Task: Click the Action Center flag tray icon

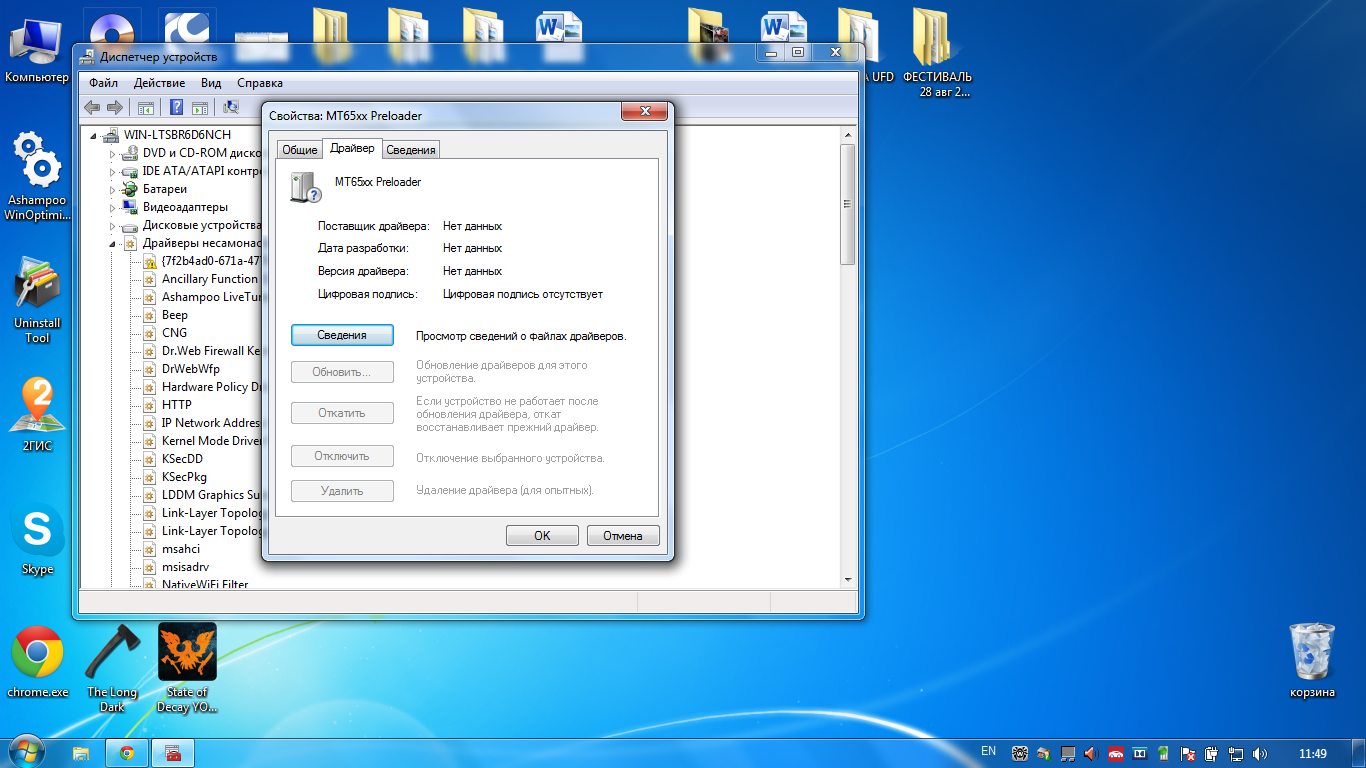Action: 1189,753
